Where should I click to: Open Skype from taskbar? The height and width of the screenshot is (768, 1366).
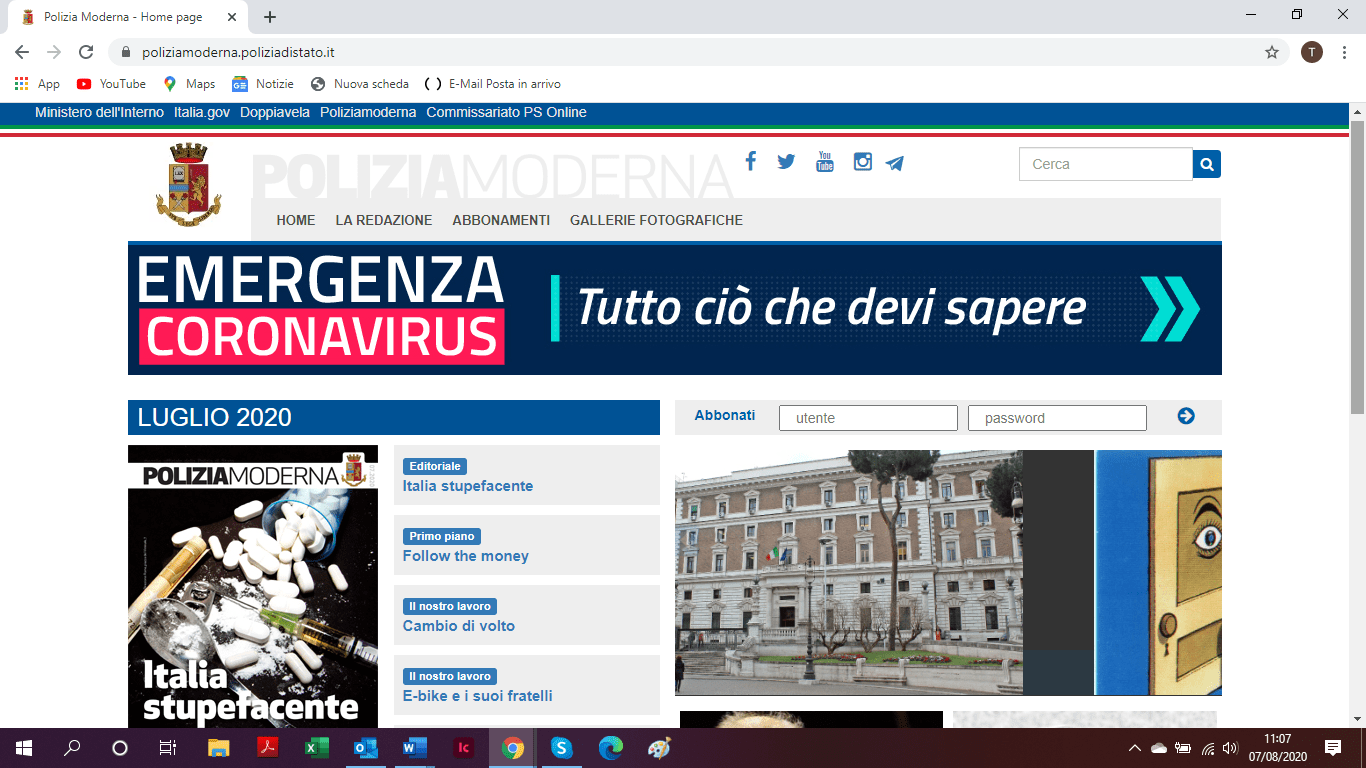(562, 747)
